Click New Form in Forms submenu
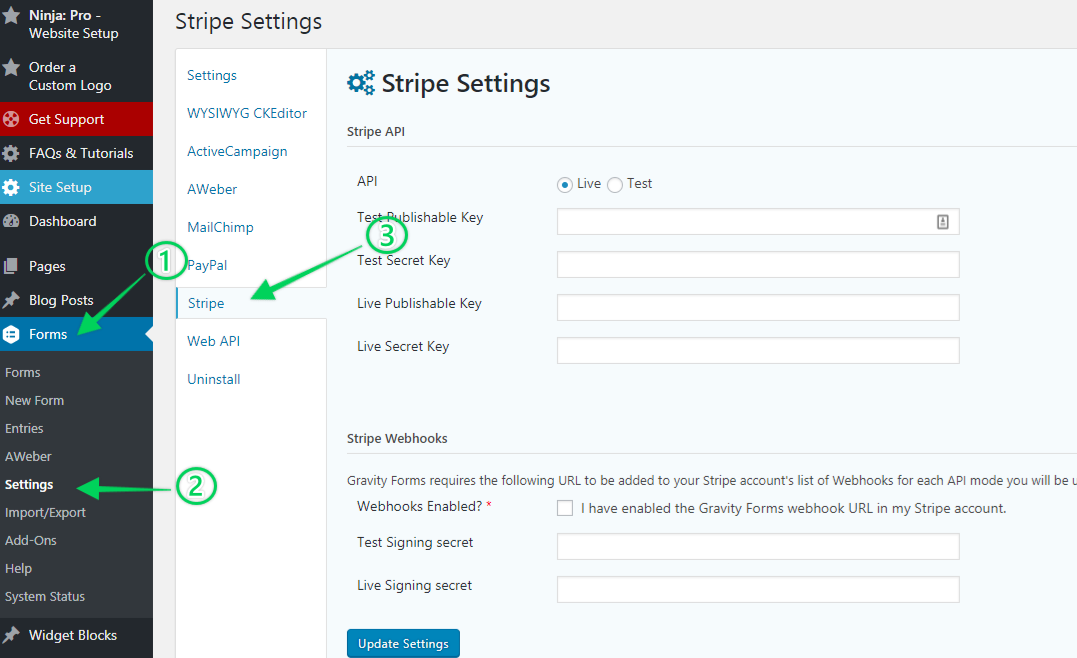Viewport: 1077px width, 658px height. [34, 400]
